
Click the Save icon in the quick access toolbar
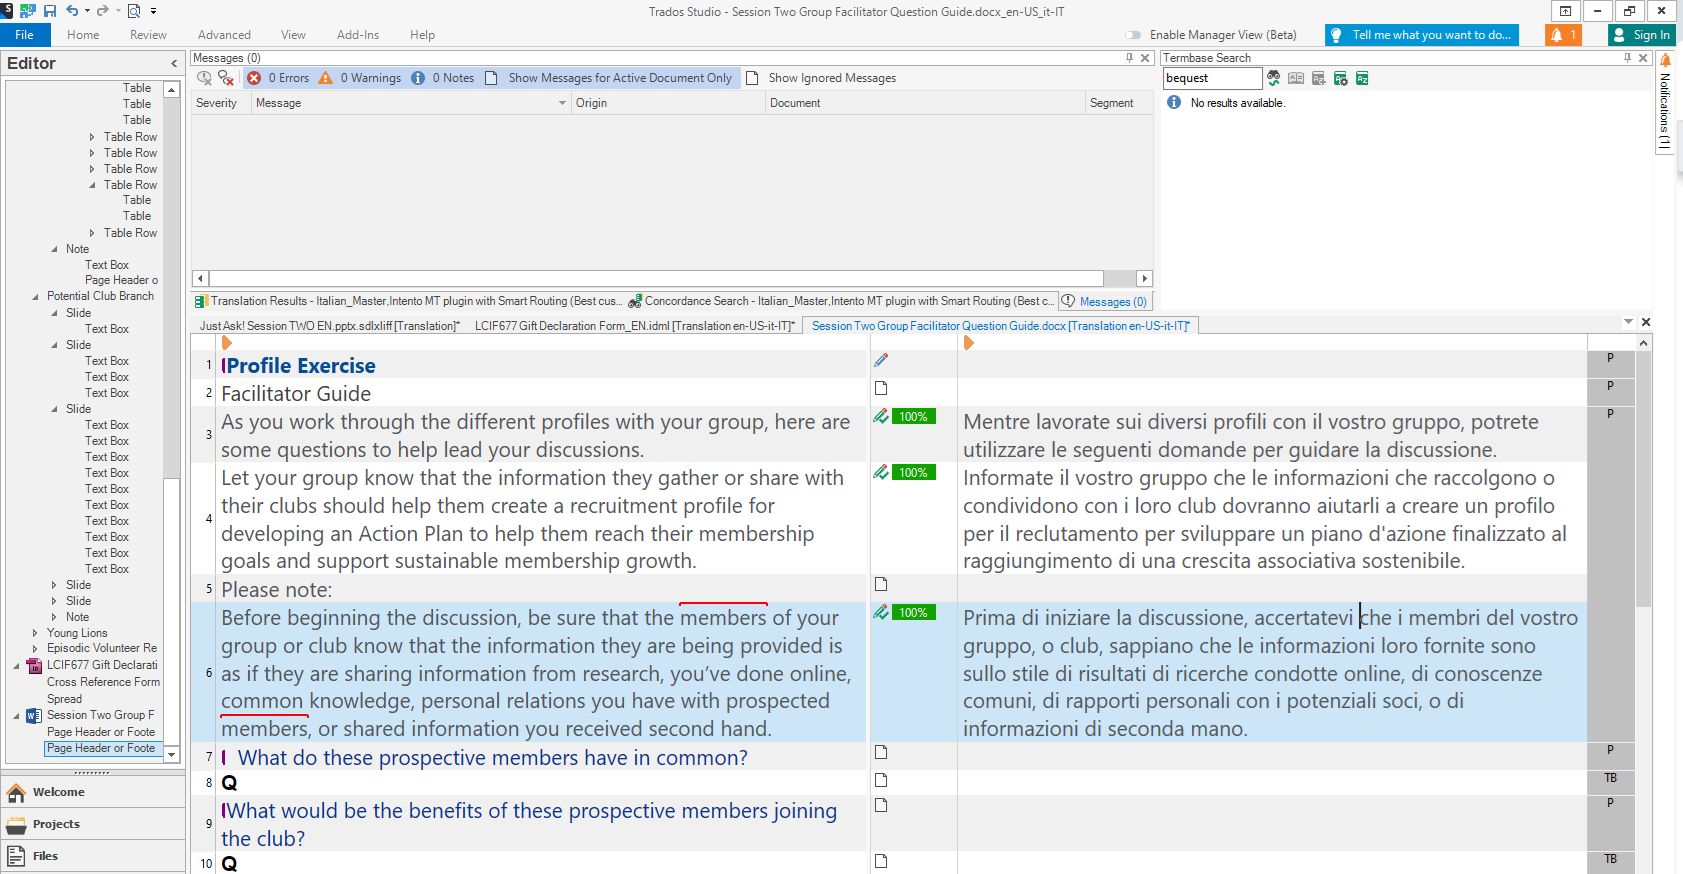50,11
